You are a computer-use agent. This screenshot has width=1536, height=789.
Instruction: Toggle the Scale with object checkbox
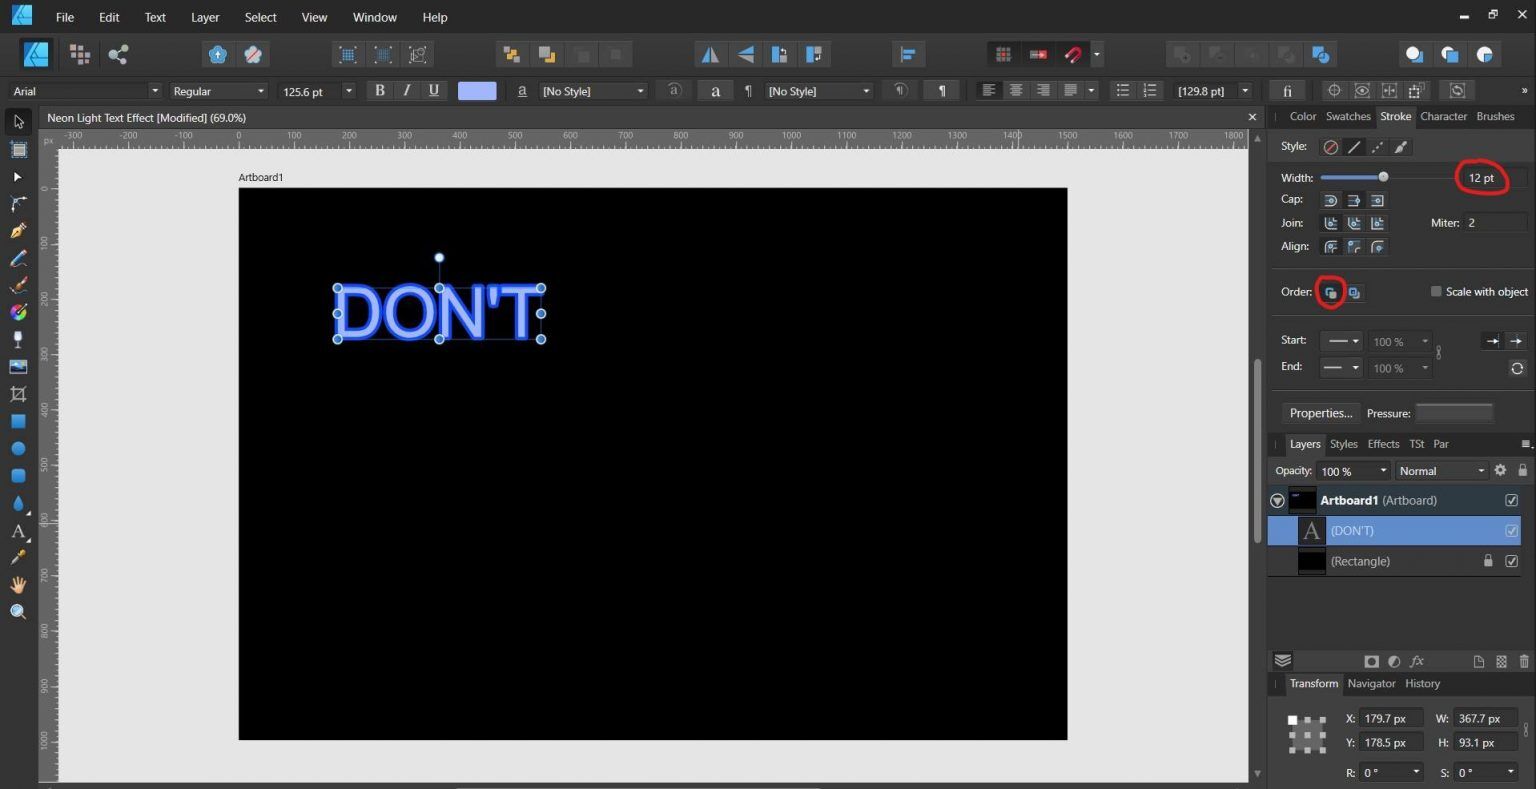[1437, 291]
